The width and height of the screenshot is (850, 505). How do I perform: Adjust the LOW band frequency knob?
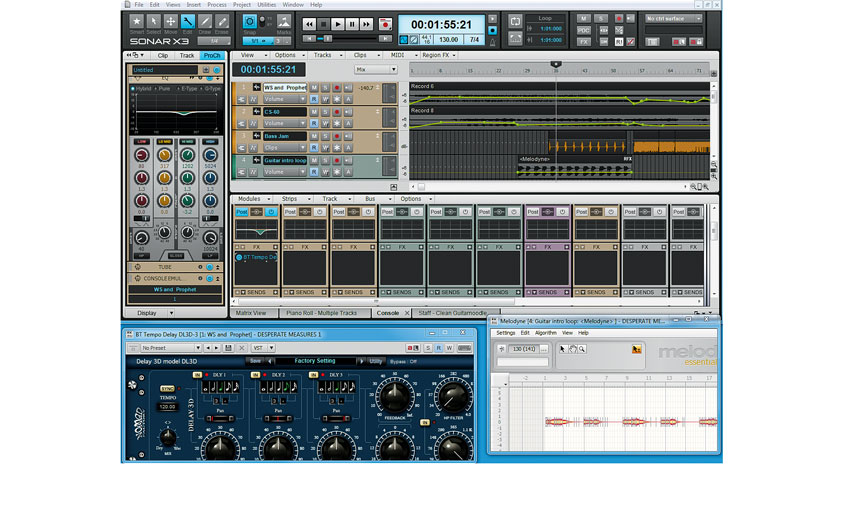pos(141,156)
